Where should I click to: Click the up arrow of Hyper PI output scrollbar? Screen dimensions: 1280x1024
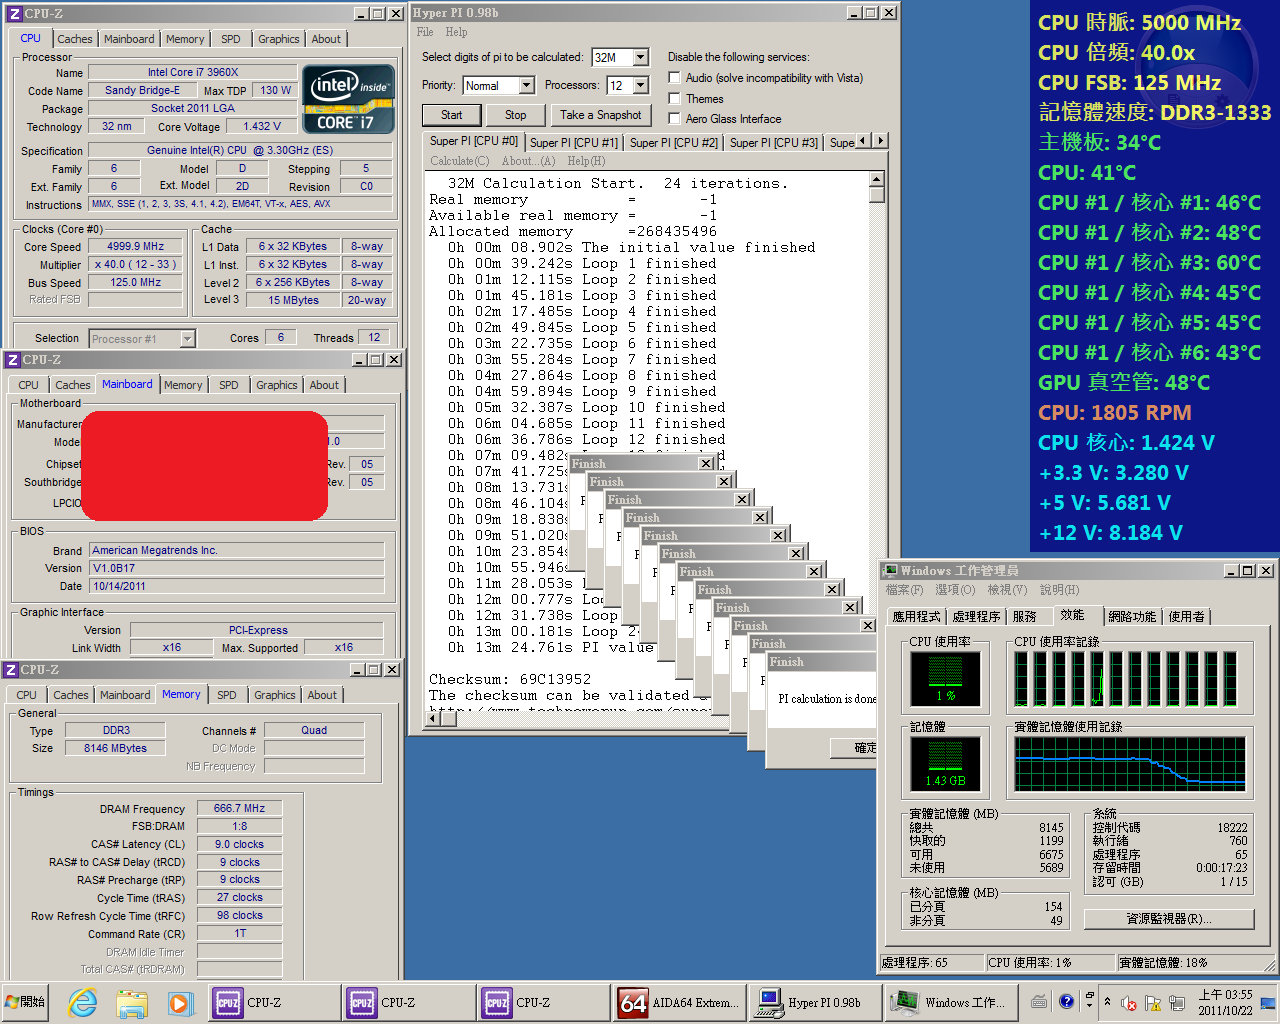(x=877, y=181)
